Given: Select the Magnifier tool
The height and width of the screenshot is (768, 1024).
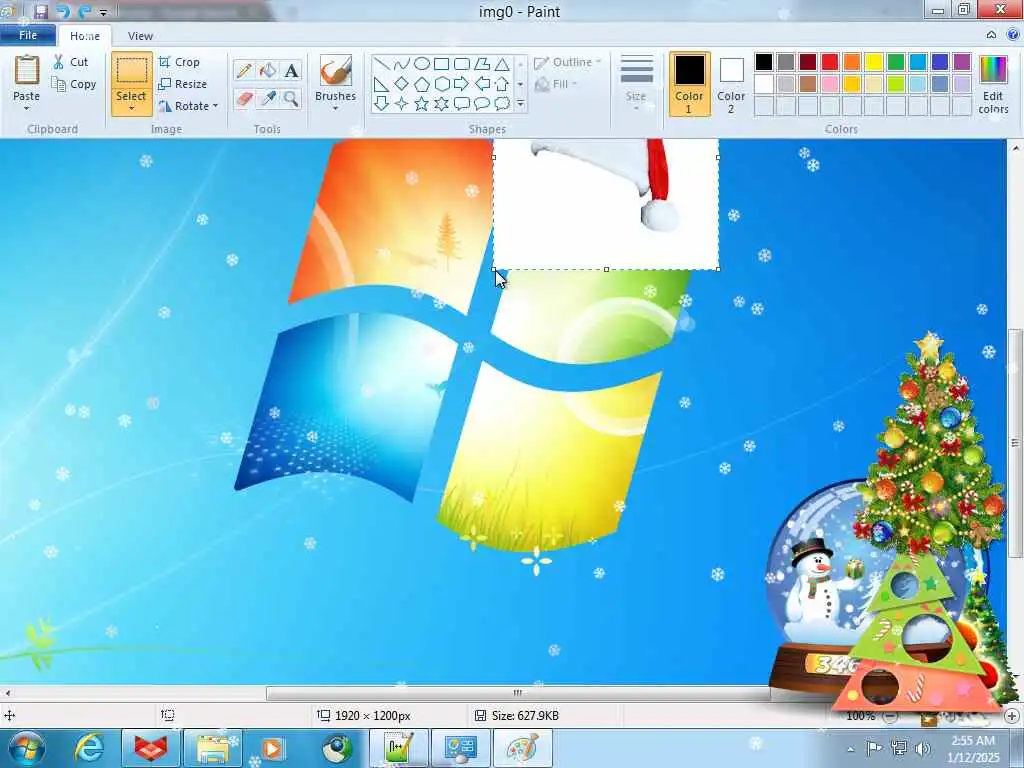Looking at the screenshot, I should [291, 99].
